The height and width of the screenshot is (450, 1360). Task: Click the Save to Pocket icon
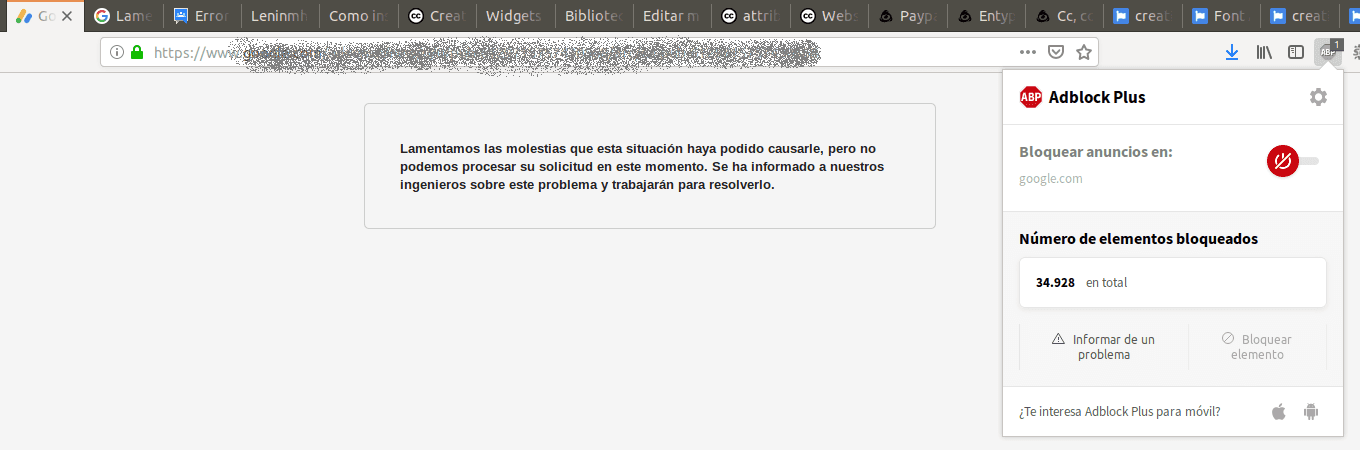(x=1056, y=52)
